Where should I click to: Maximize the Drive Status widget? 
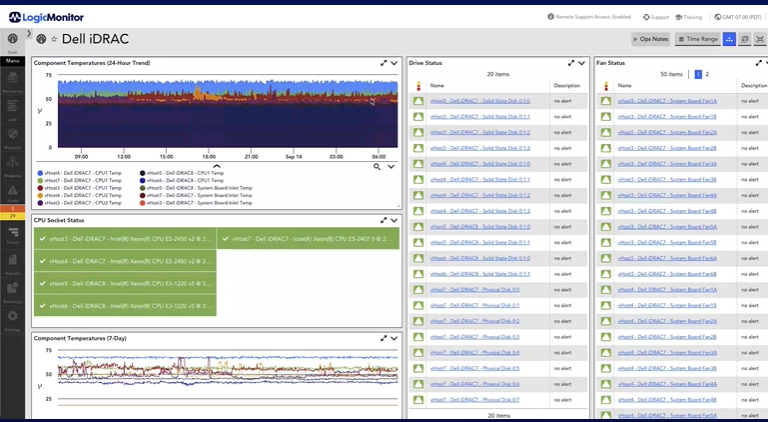pyautogui.click(x=570, y=63)
